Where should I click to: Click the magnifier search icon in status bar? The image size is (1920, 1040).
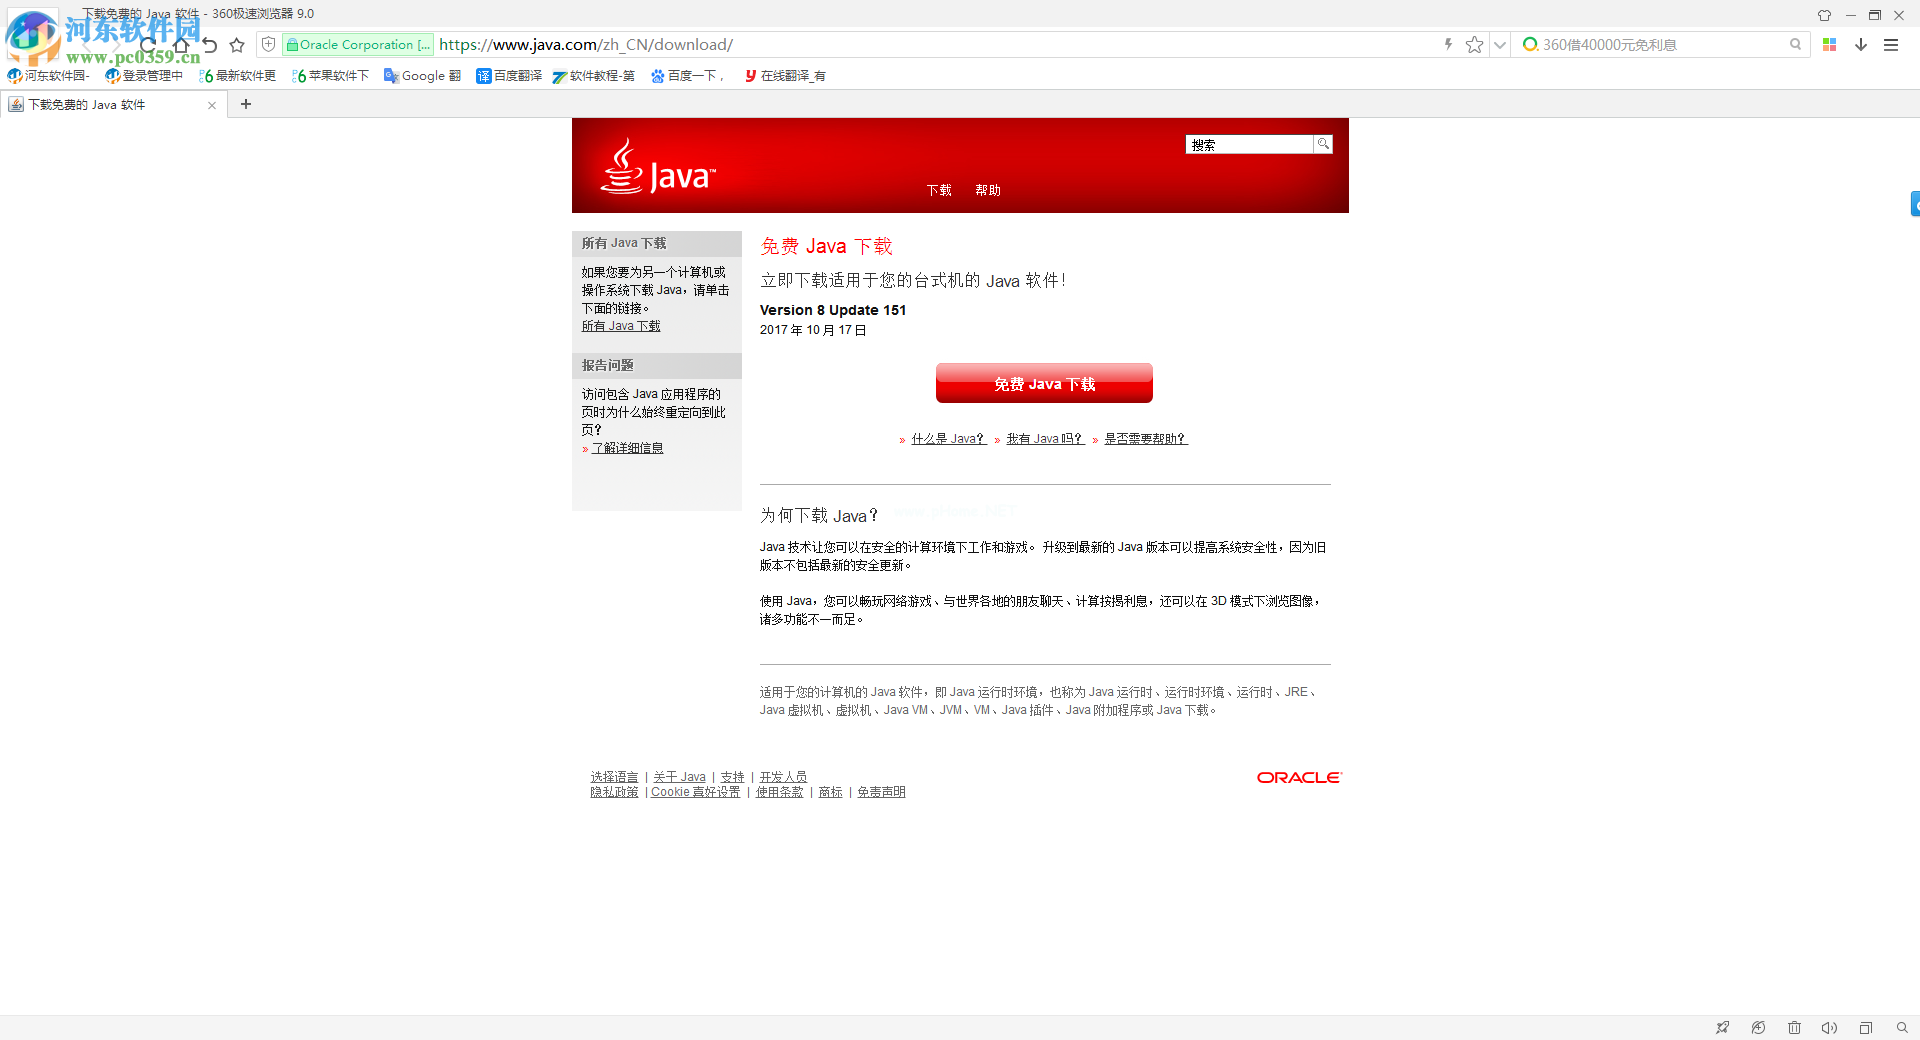(1900, 1028)
